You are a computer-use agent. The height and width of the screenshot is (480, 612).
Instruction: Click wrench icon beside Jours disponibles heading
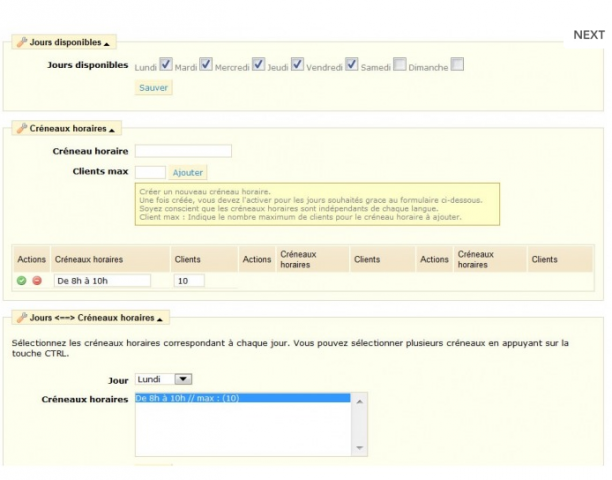click(21, 43)
